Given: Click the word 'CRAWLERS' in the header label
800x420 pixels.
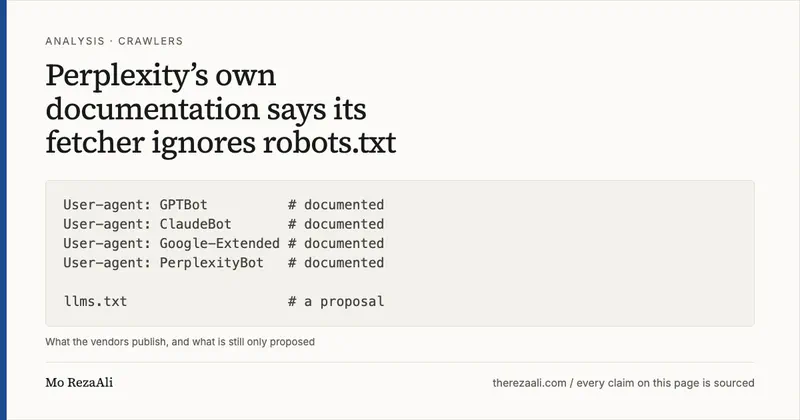Looking at the screenshot, I should 151,41.
